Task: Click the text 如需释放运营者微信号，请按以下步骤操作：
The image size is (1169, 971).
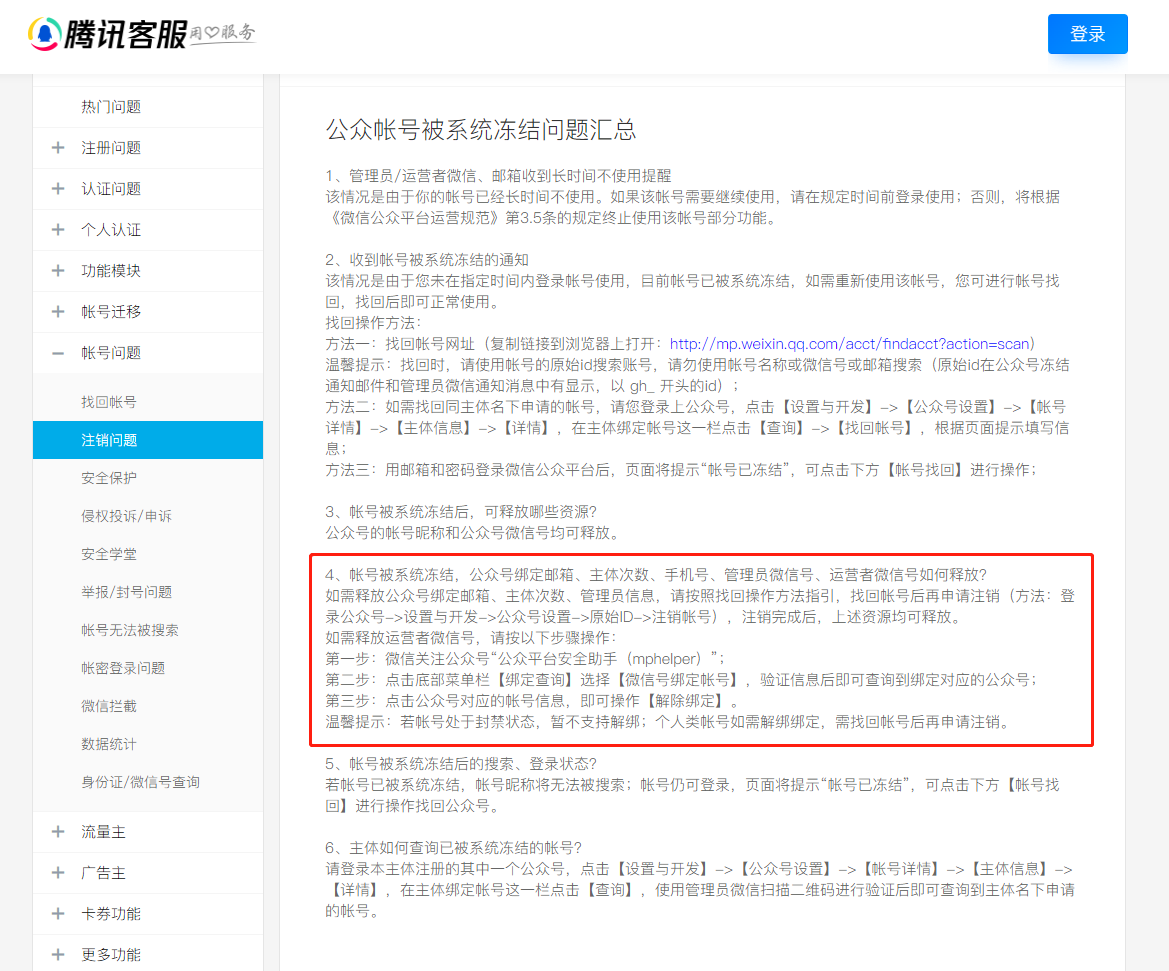Action: [471, 638]
